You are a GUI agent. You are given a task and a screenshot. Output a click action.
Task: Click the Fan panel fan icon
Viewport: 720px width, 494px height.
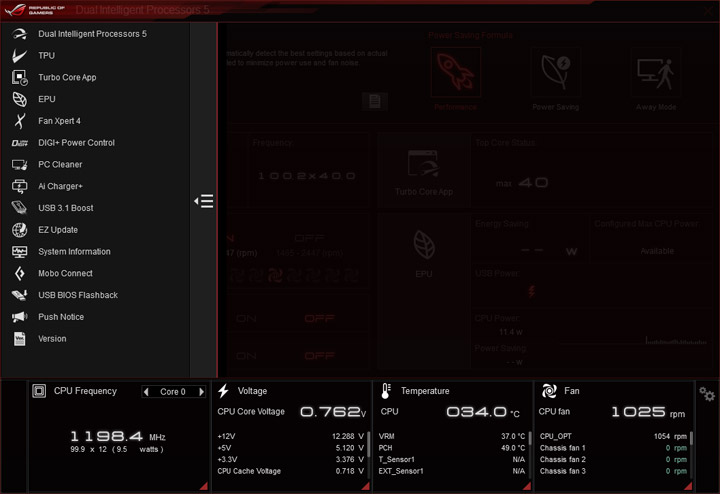549,391
